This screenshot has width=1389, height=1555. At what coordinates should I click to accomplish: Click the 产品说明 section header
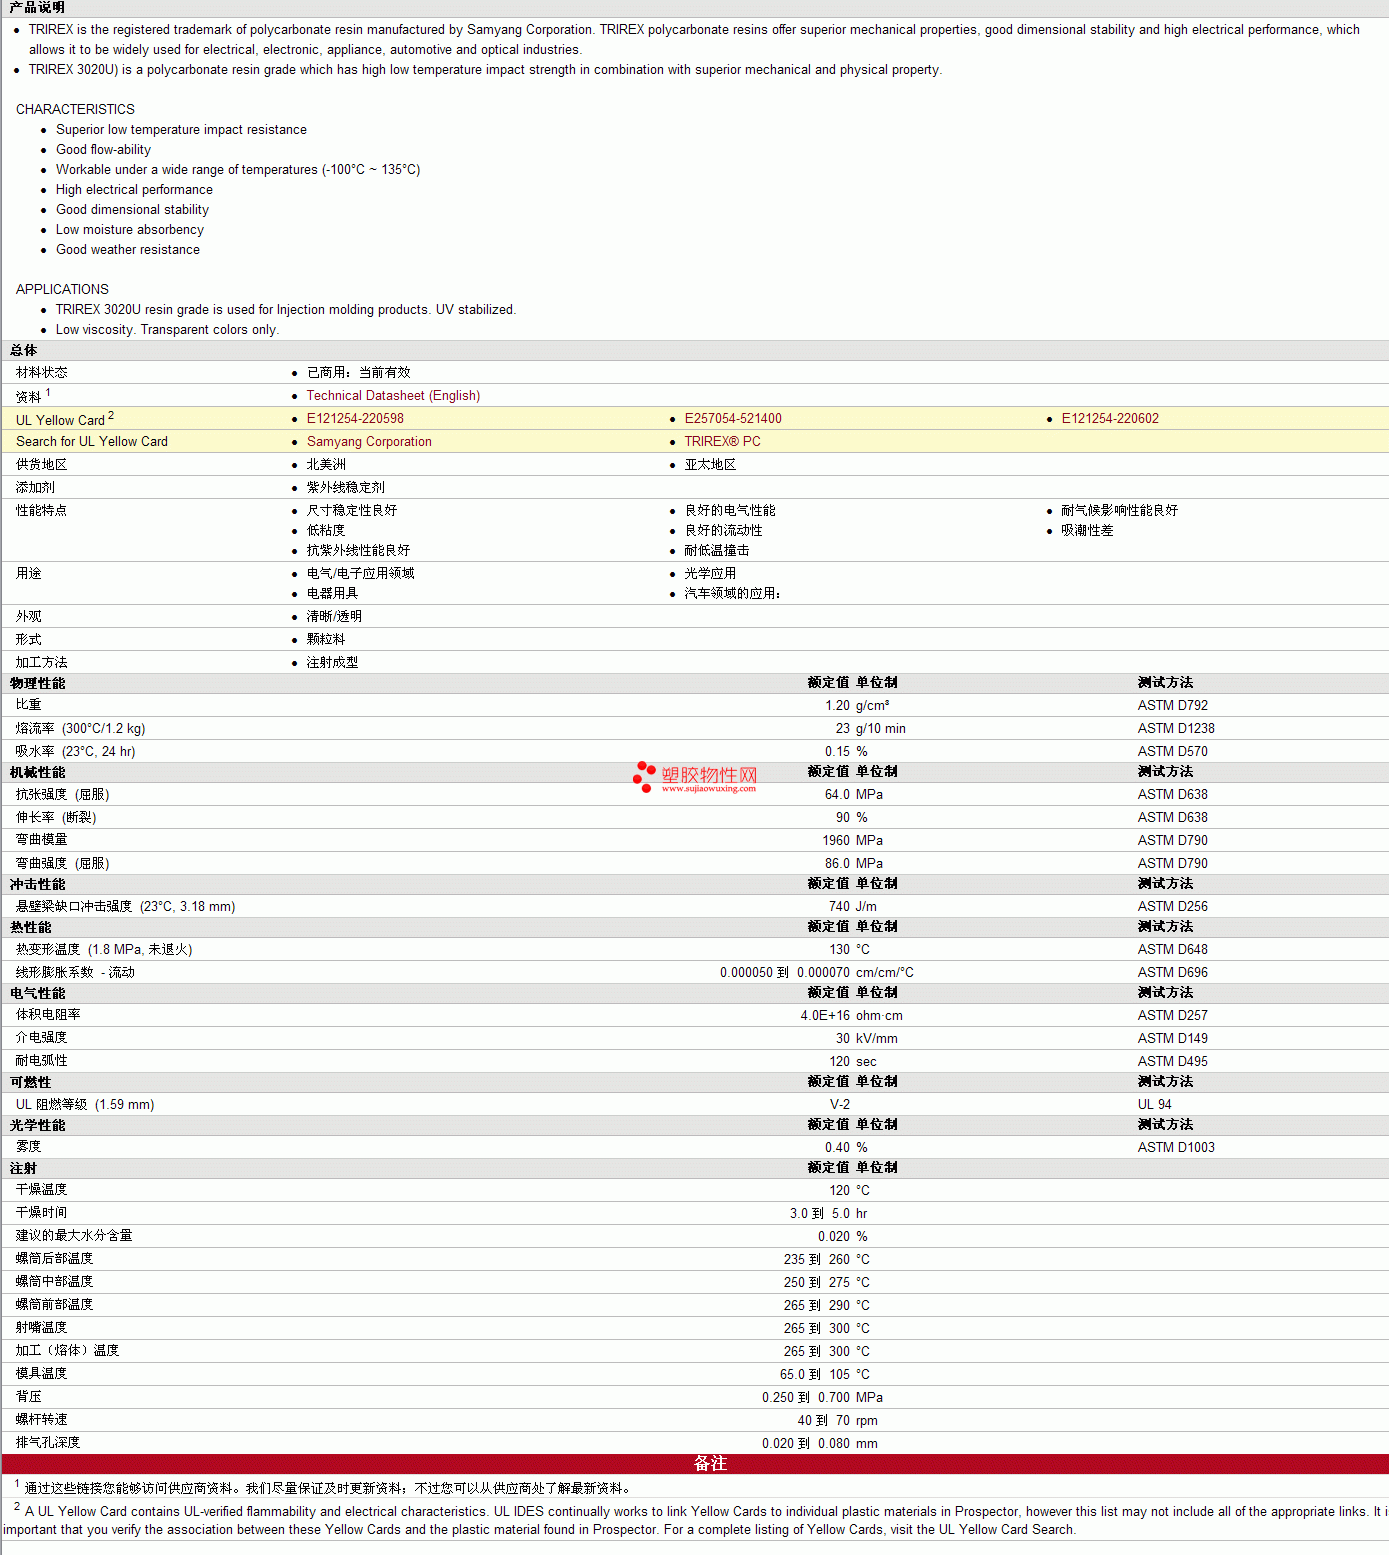tap(37, 8)
